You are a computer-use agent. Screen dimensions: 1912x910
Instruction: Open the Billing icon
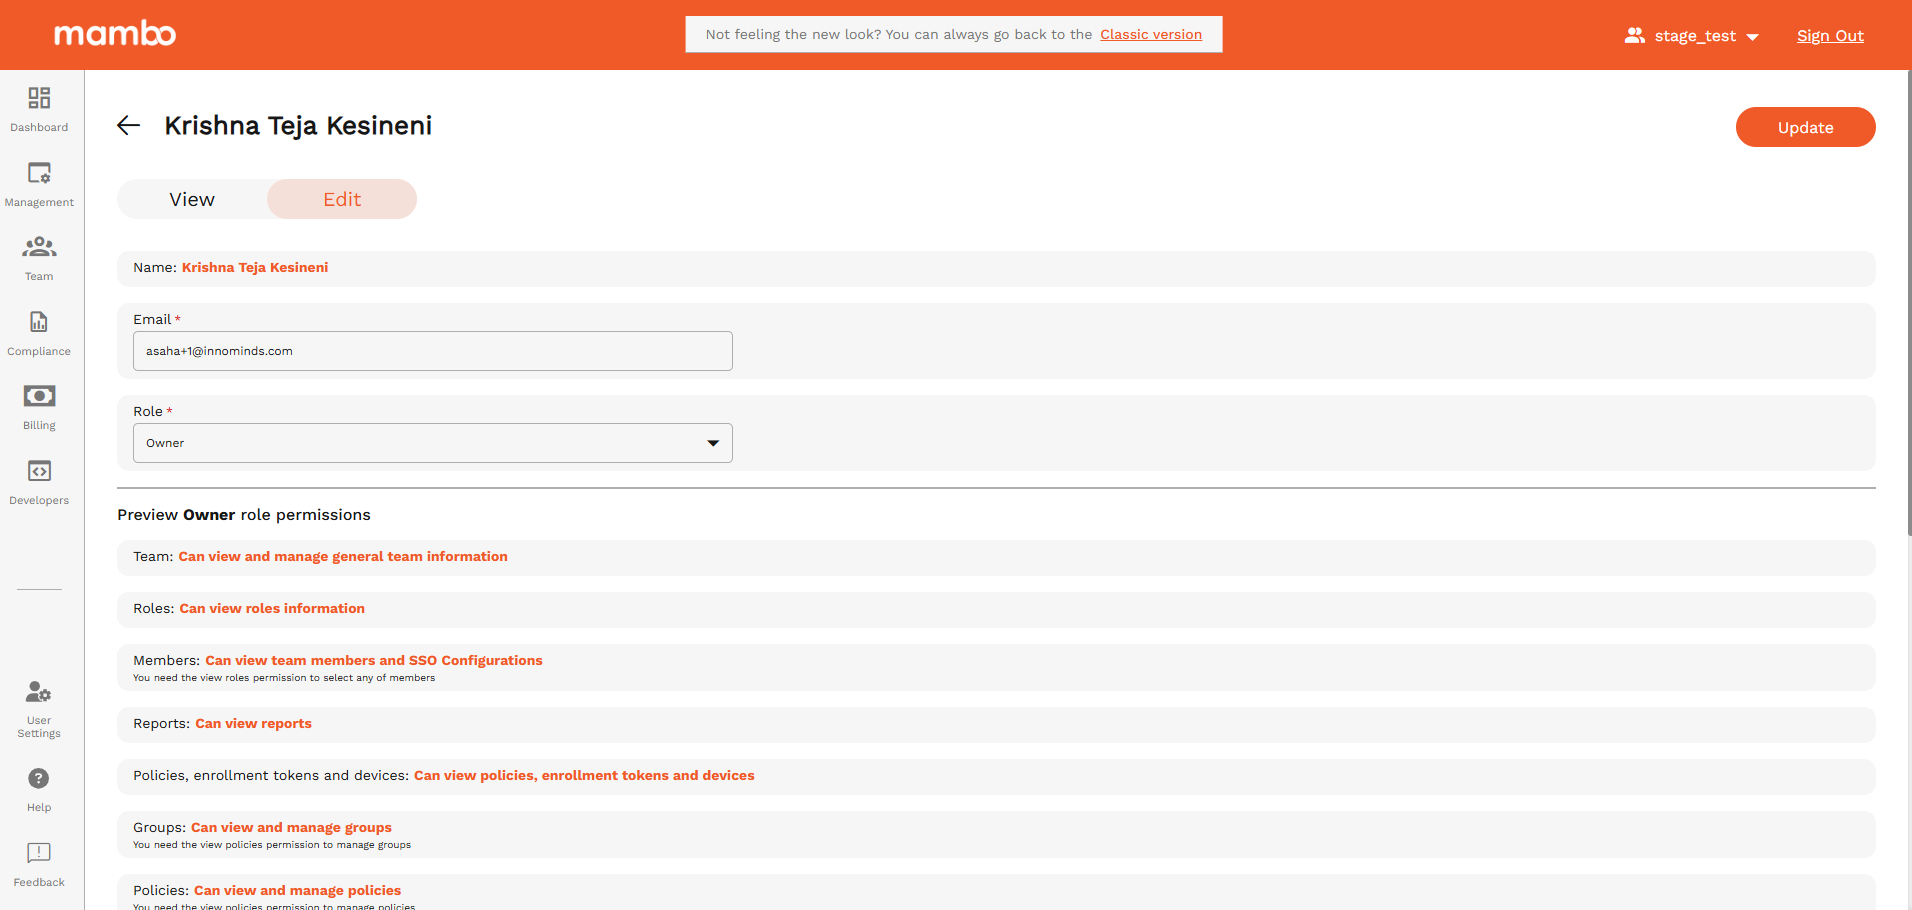[x=39, y=396]
